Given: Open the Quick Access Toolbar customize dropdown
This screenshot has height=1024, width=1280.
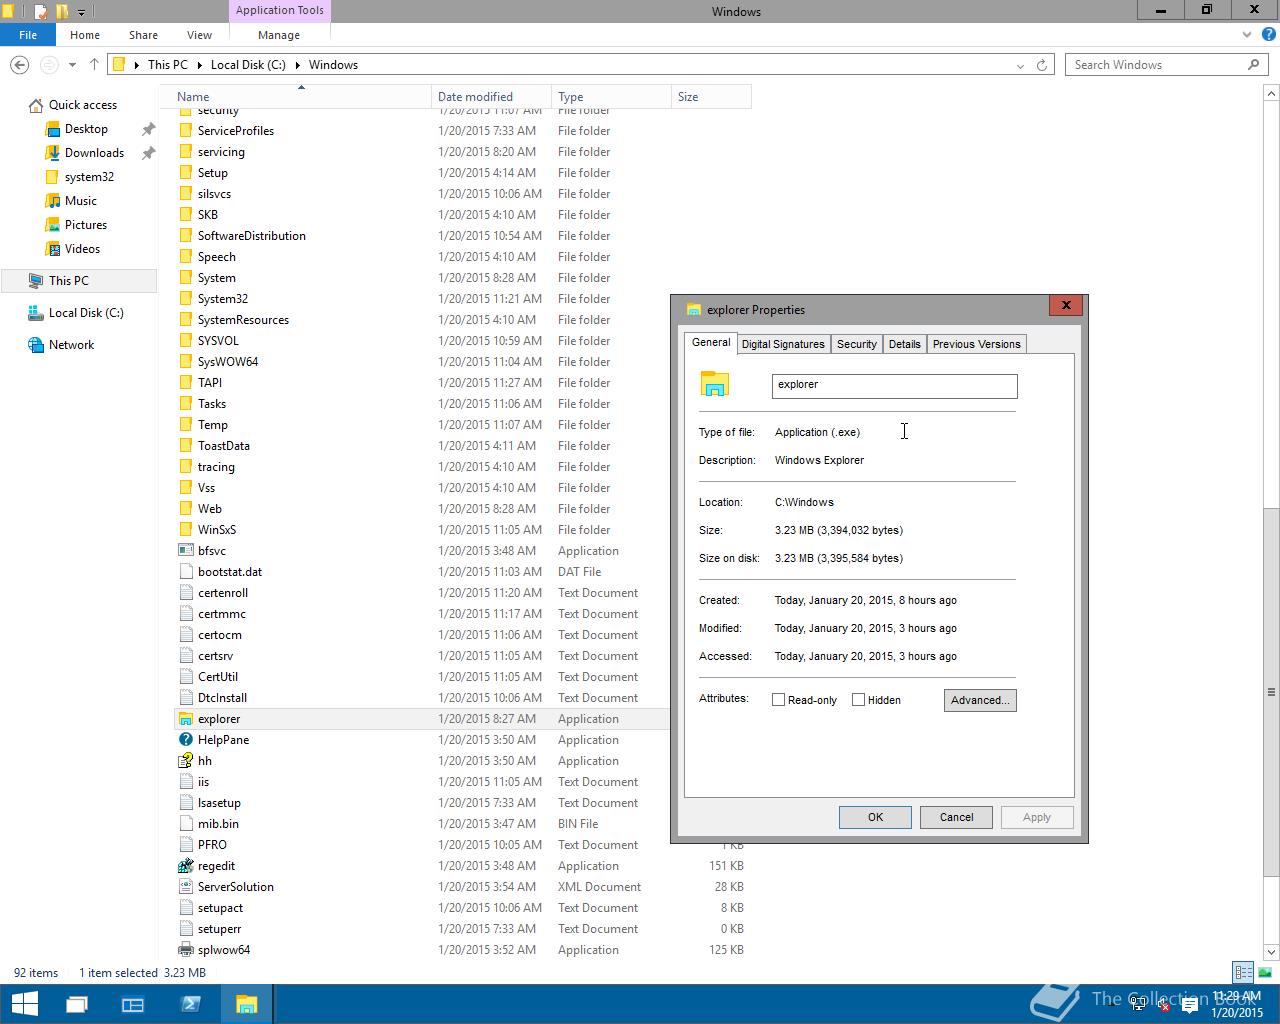Looking at the screenshot, I should (x=81, y=12).
